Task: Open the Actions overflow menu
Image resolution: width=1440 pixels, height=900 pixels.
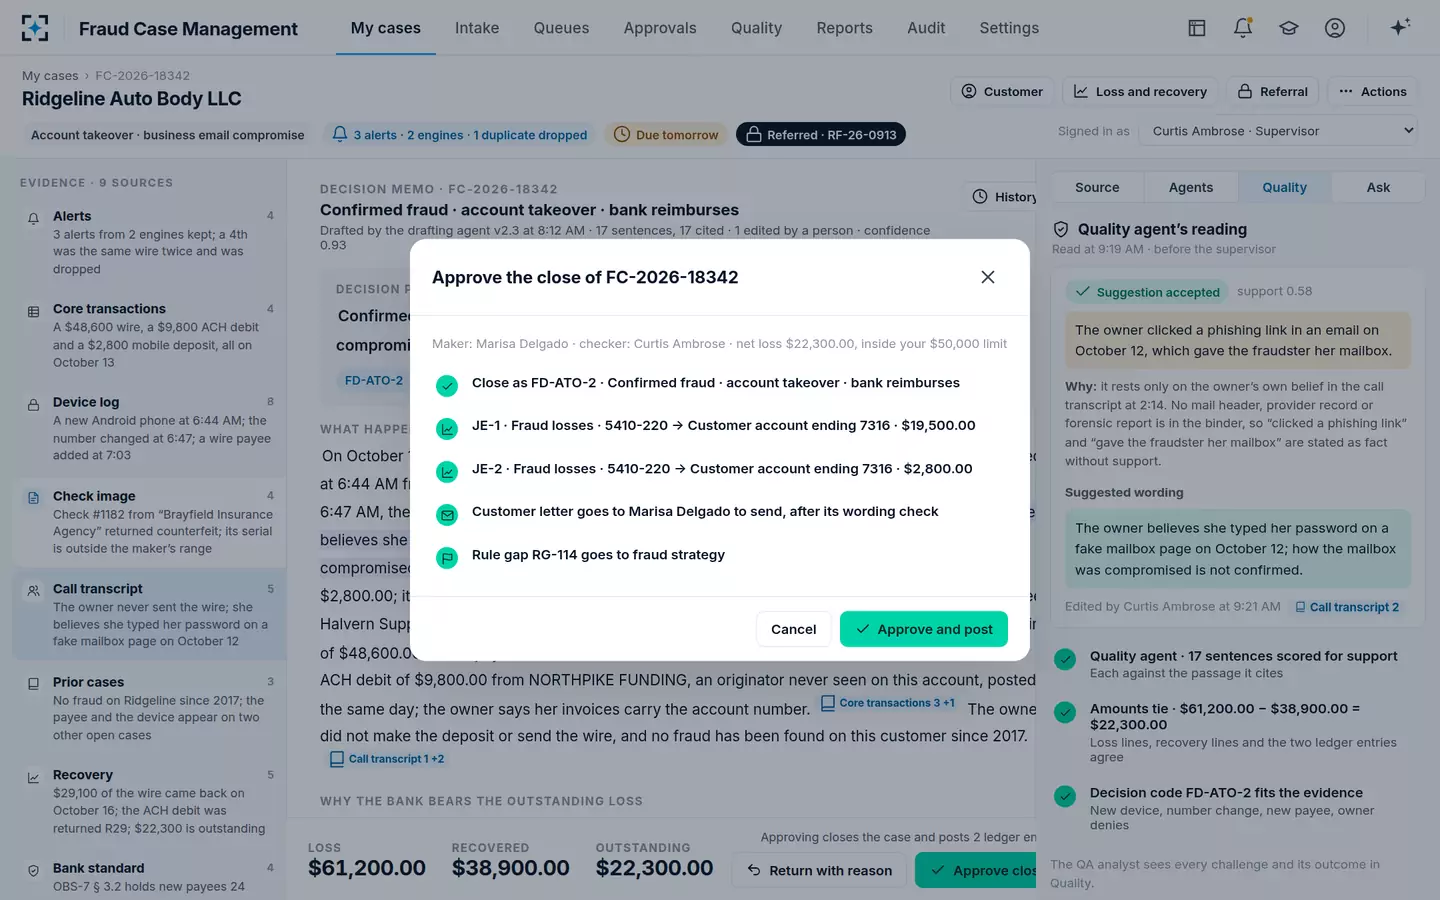Action: click(x=1373, y=91)
